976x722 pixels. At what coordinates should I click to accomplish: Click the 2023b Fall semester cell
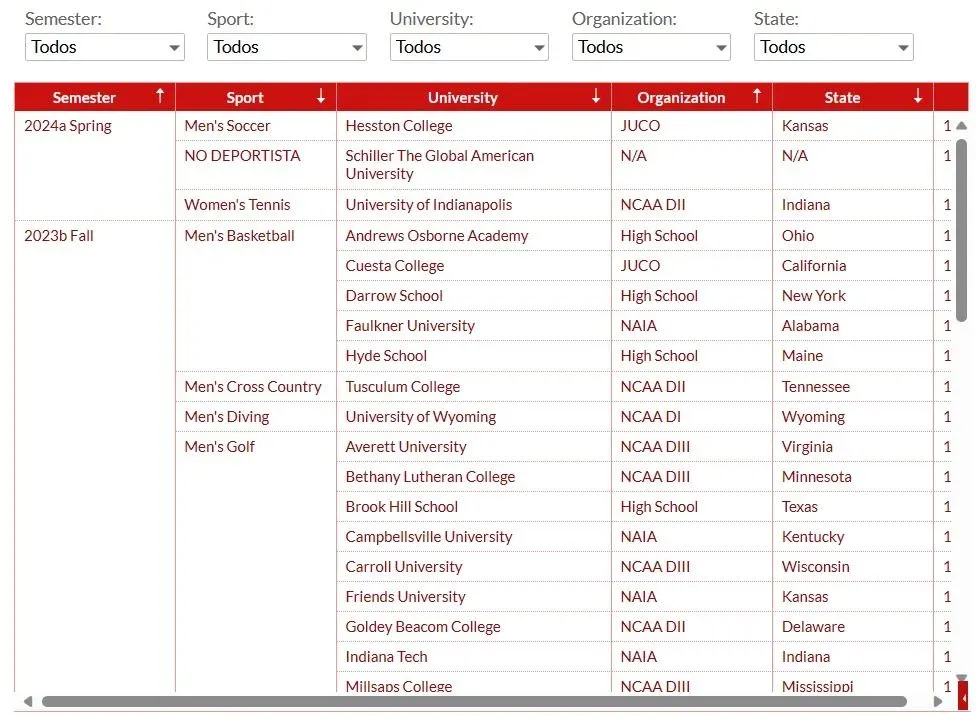59,236
